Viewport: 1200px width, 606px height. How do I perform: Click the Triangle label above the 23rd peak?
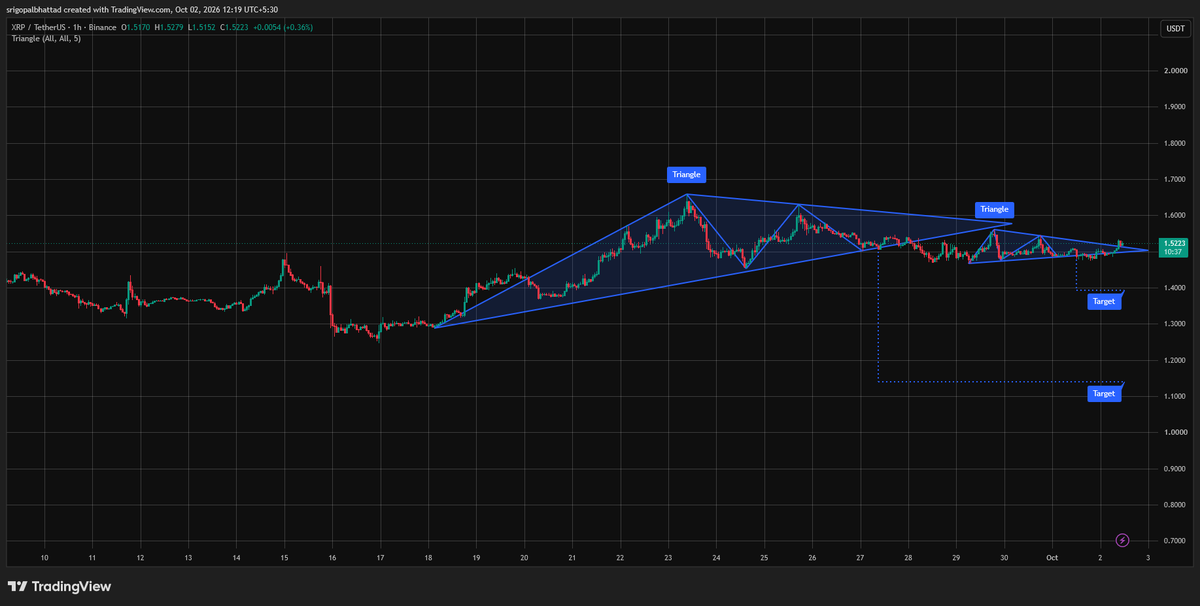pos(687,174)
